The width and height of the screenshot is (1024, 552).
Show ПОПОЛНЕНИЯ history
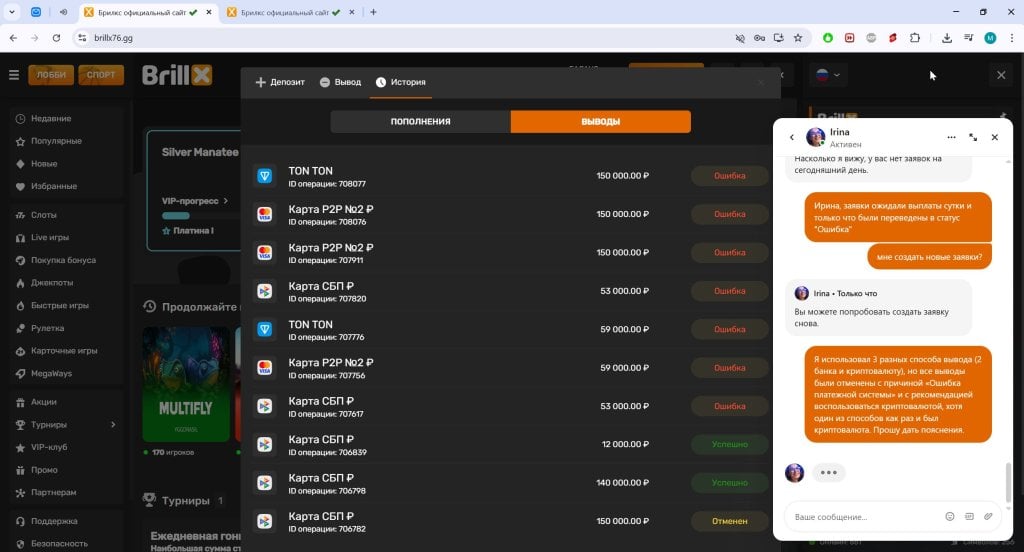click(x=421, y=122)
